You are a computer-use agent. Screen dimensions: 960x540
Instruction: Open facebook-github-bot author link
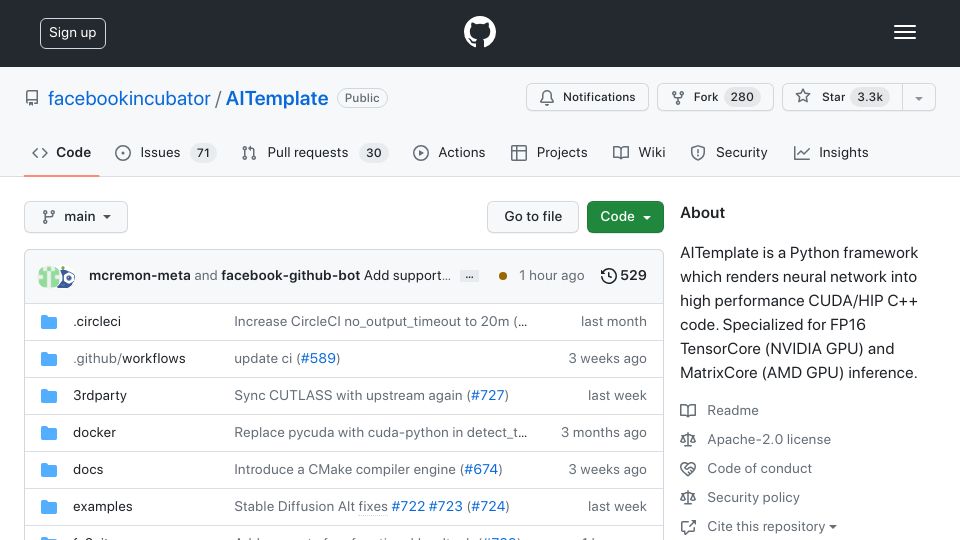click(x=290, y=276)
